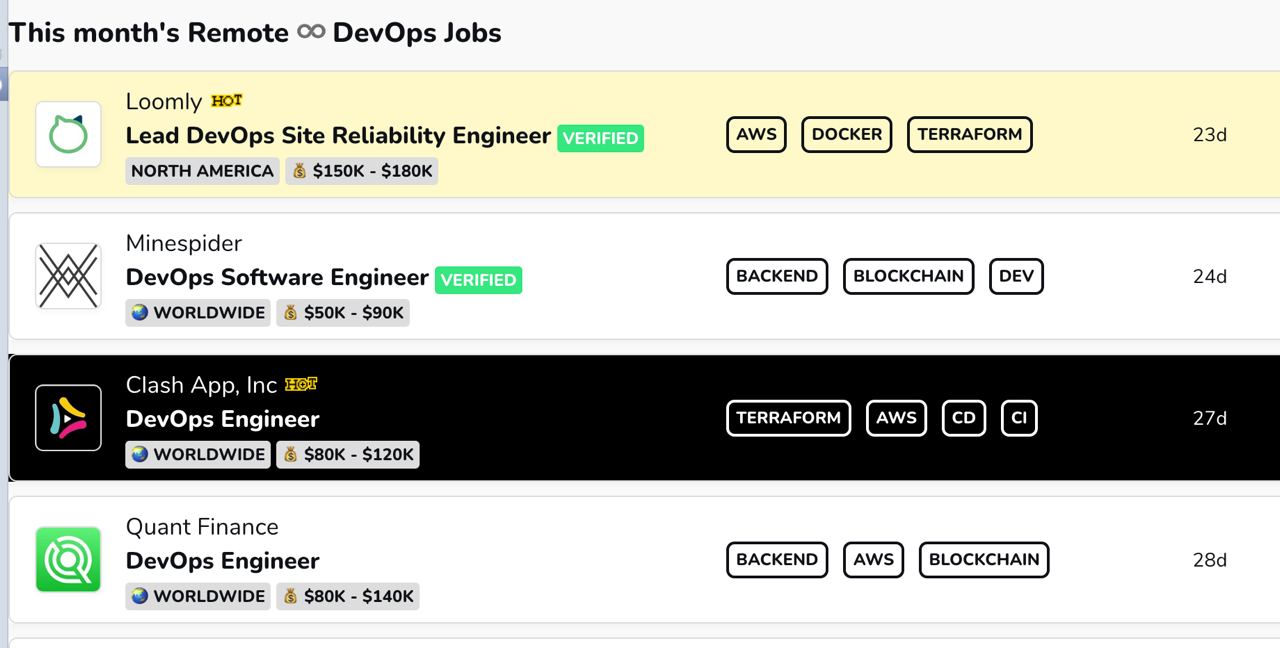The image size is (1280, 648).
Task: Select the CI tag on Clash App job
Action: (x=1019, y=418)
